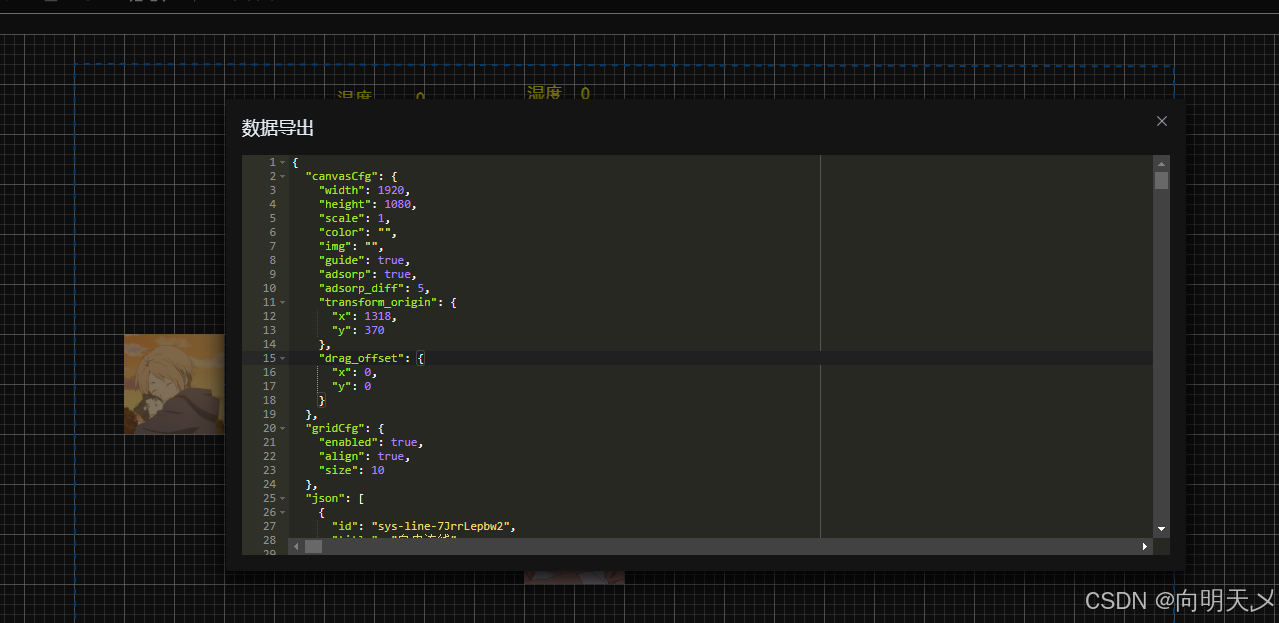
Task: Click the horizontal scrollbar thumb
Action: (x=313, y=546)
